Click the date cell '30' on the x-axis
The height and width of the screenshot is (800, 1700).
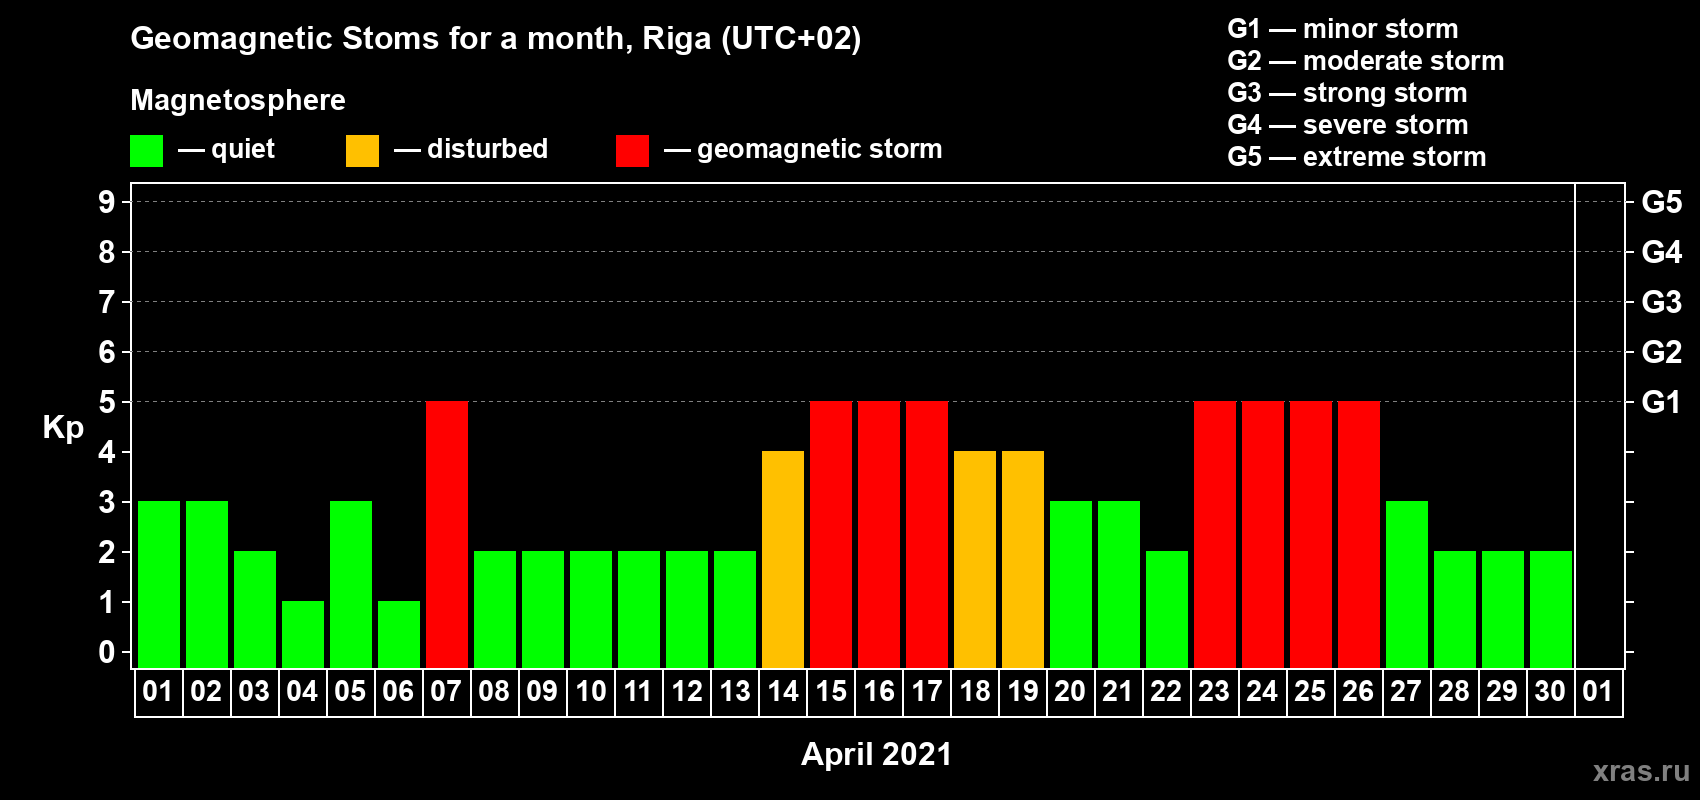tap(1551, 692)
